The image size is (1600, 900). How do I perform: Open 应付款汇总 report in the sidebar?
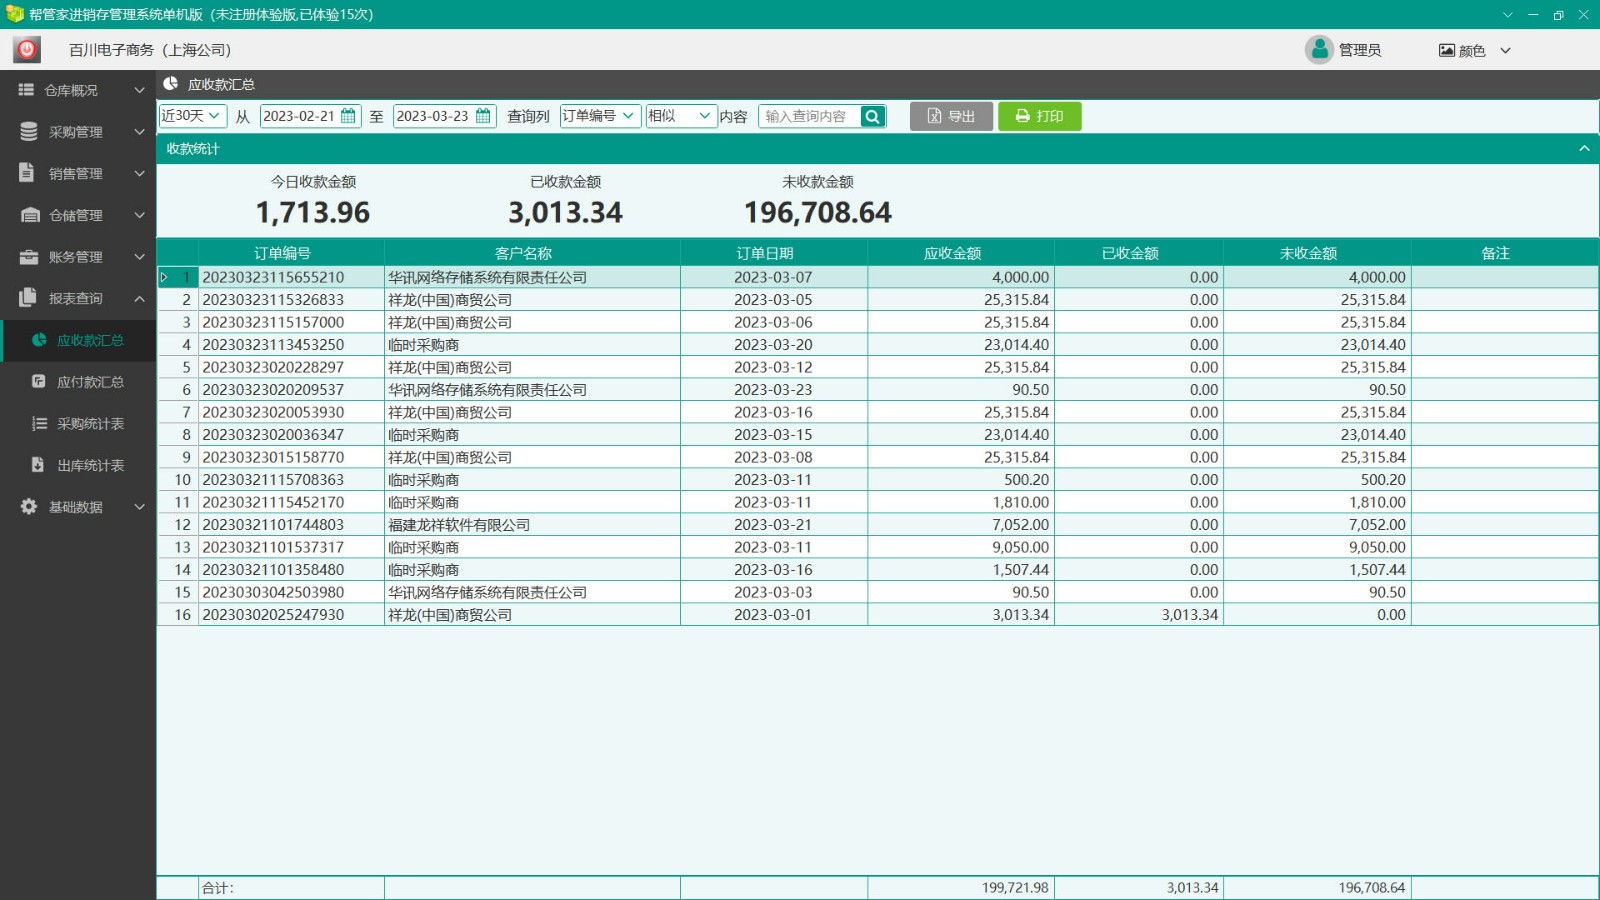[x=90, y=382]
